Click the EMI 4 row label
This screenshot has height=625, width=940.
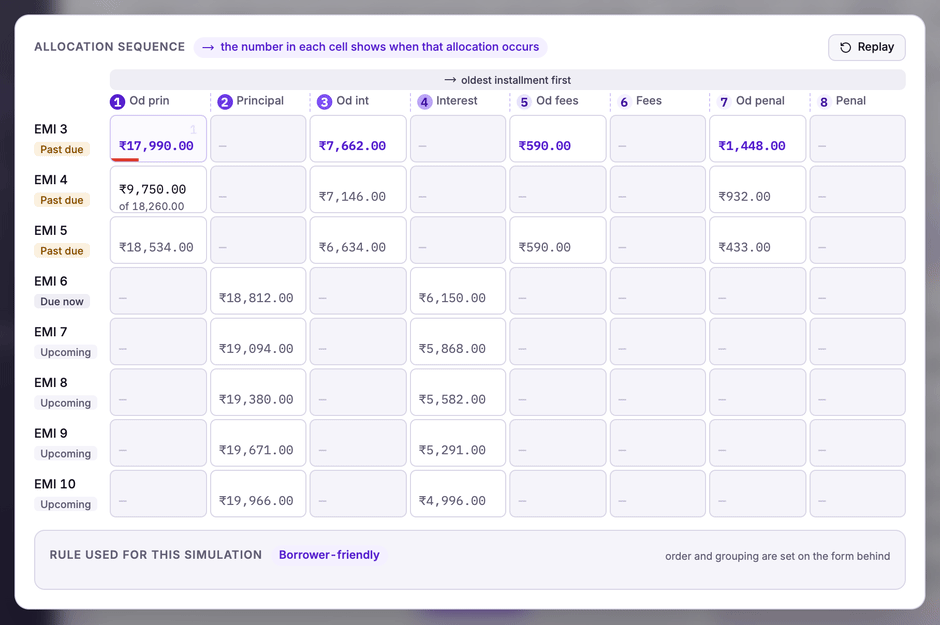[51, 180]
